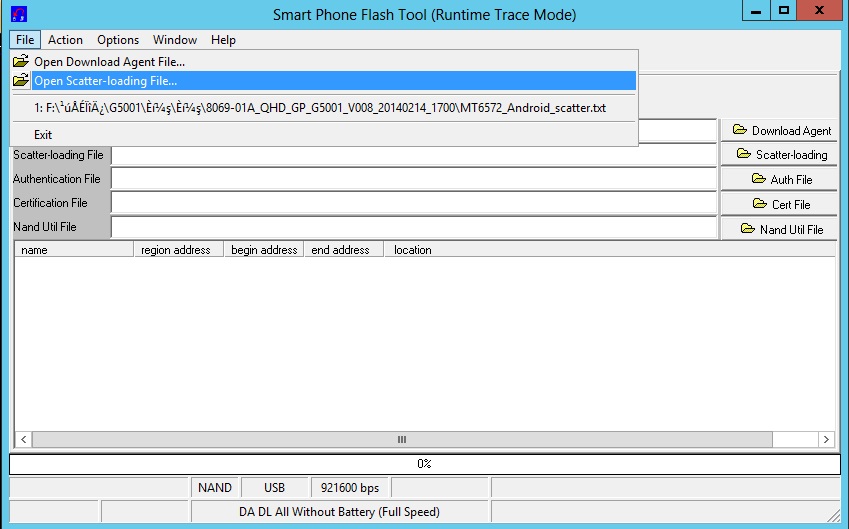This screenshot has width=849, height=529.
Task: Click the Smart Phone Flash Tool app icon
Action: click(x=19, y=14)
